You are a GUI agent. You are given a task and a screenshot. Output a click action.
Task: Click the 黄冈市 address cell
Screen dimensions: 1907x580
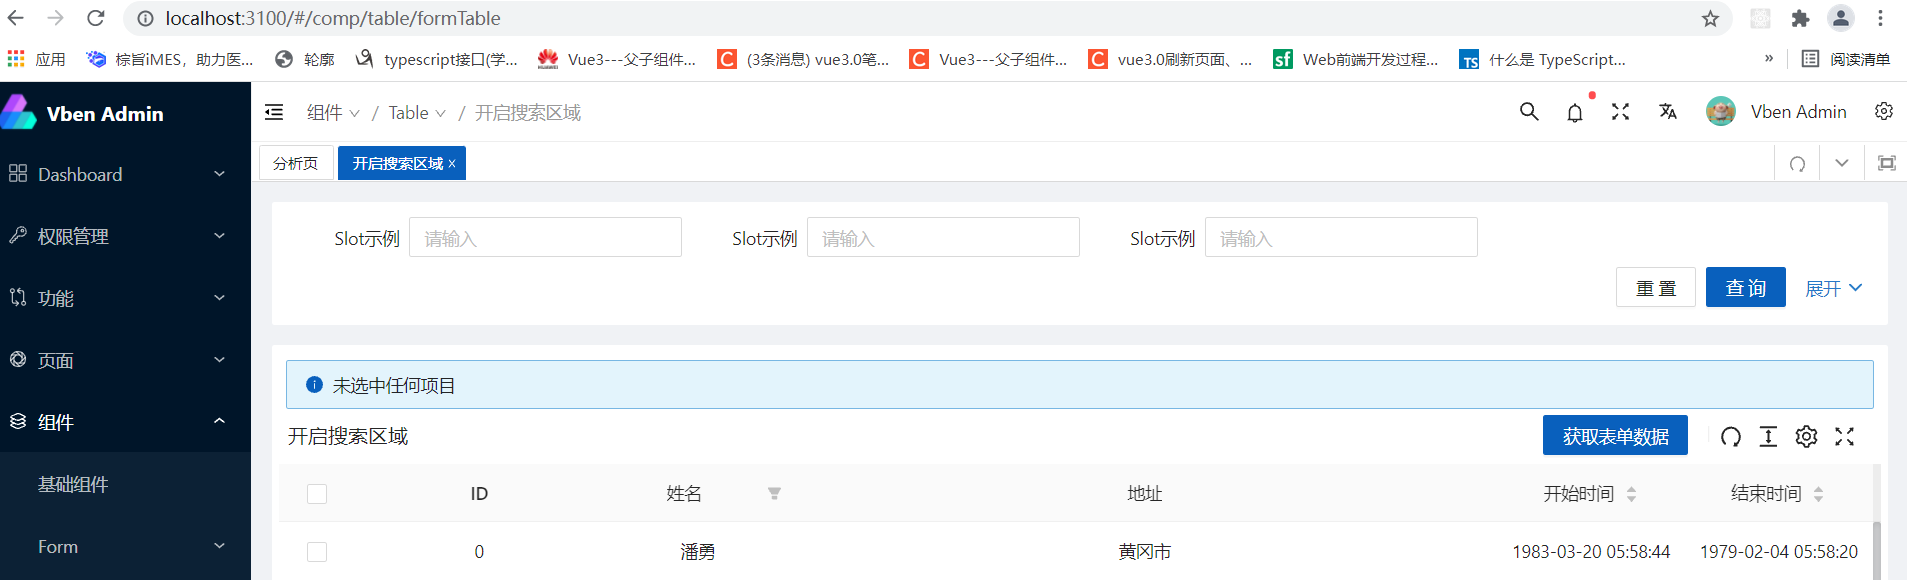[x=1145, y=552]
